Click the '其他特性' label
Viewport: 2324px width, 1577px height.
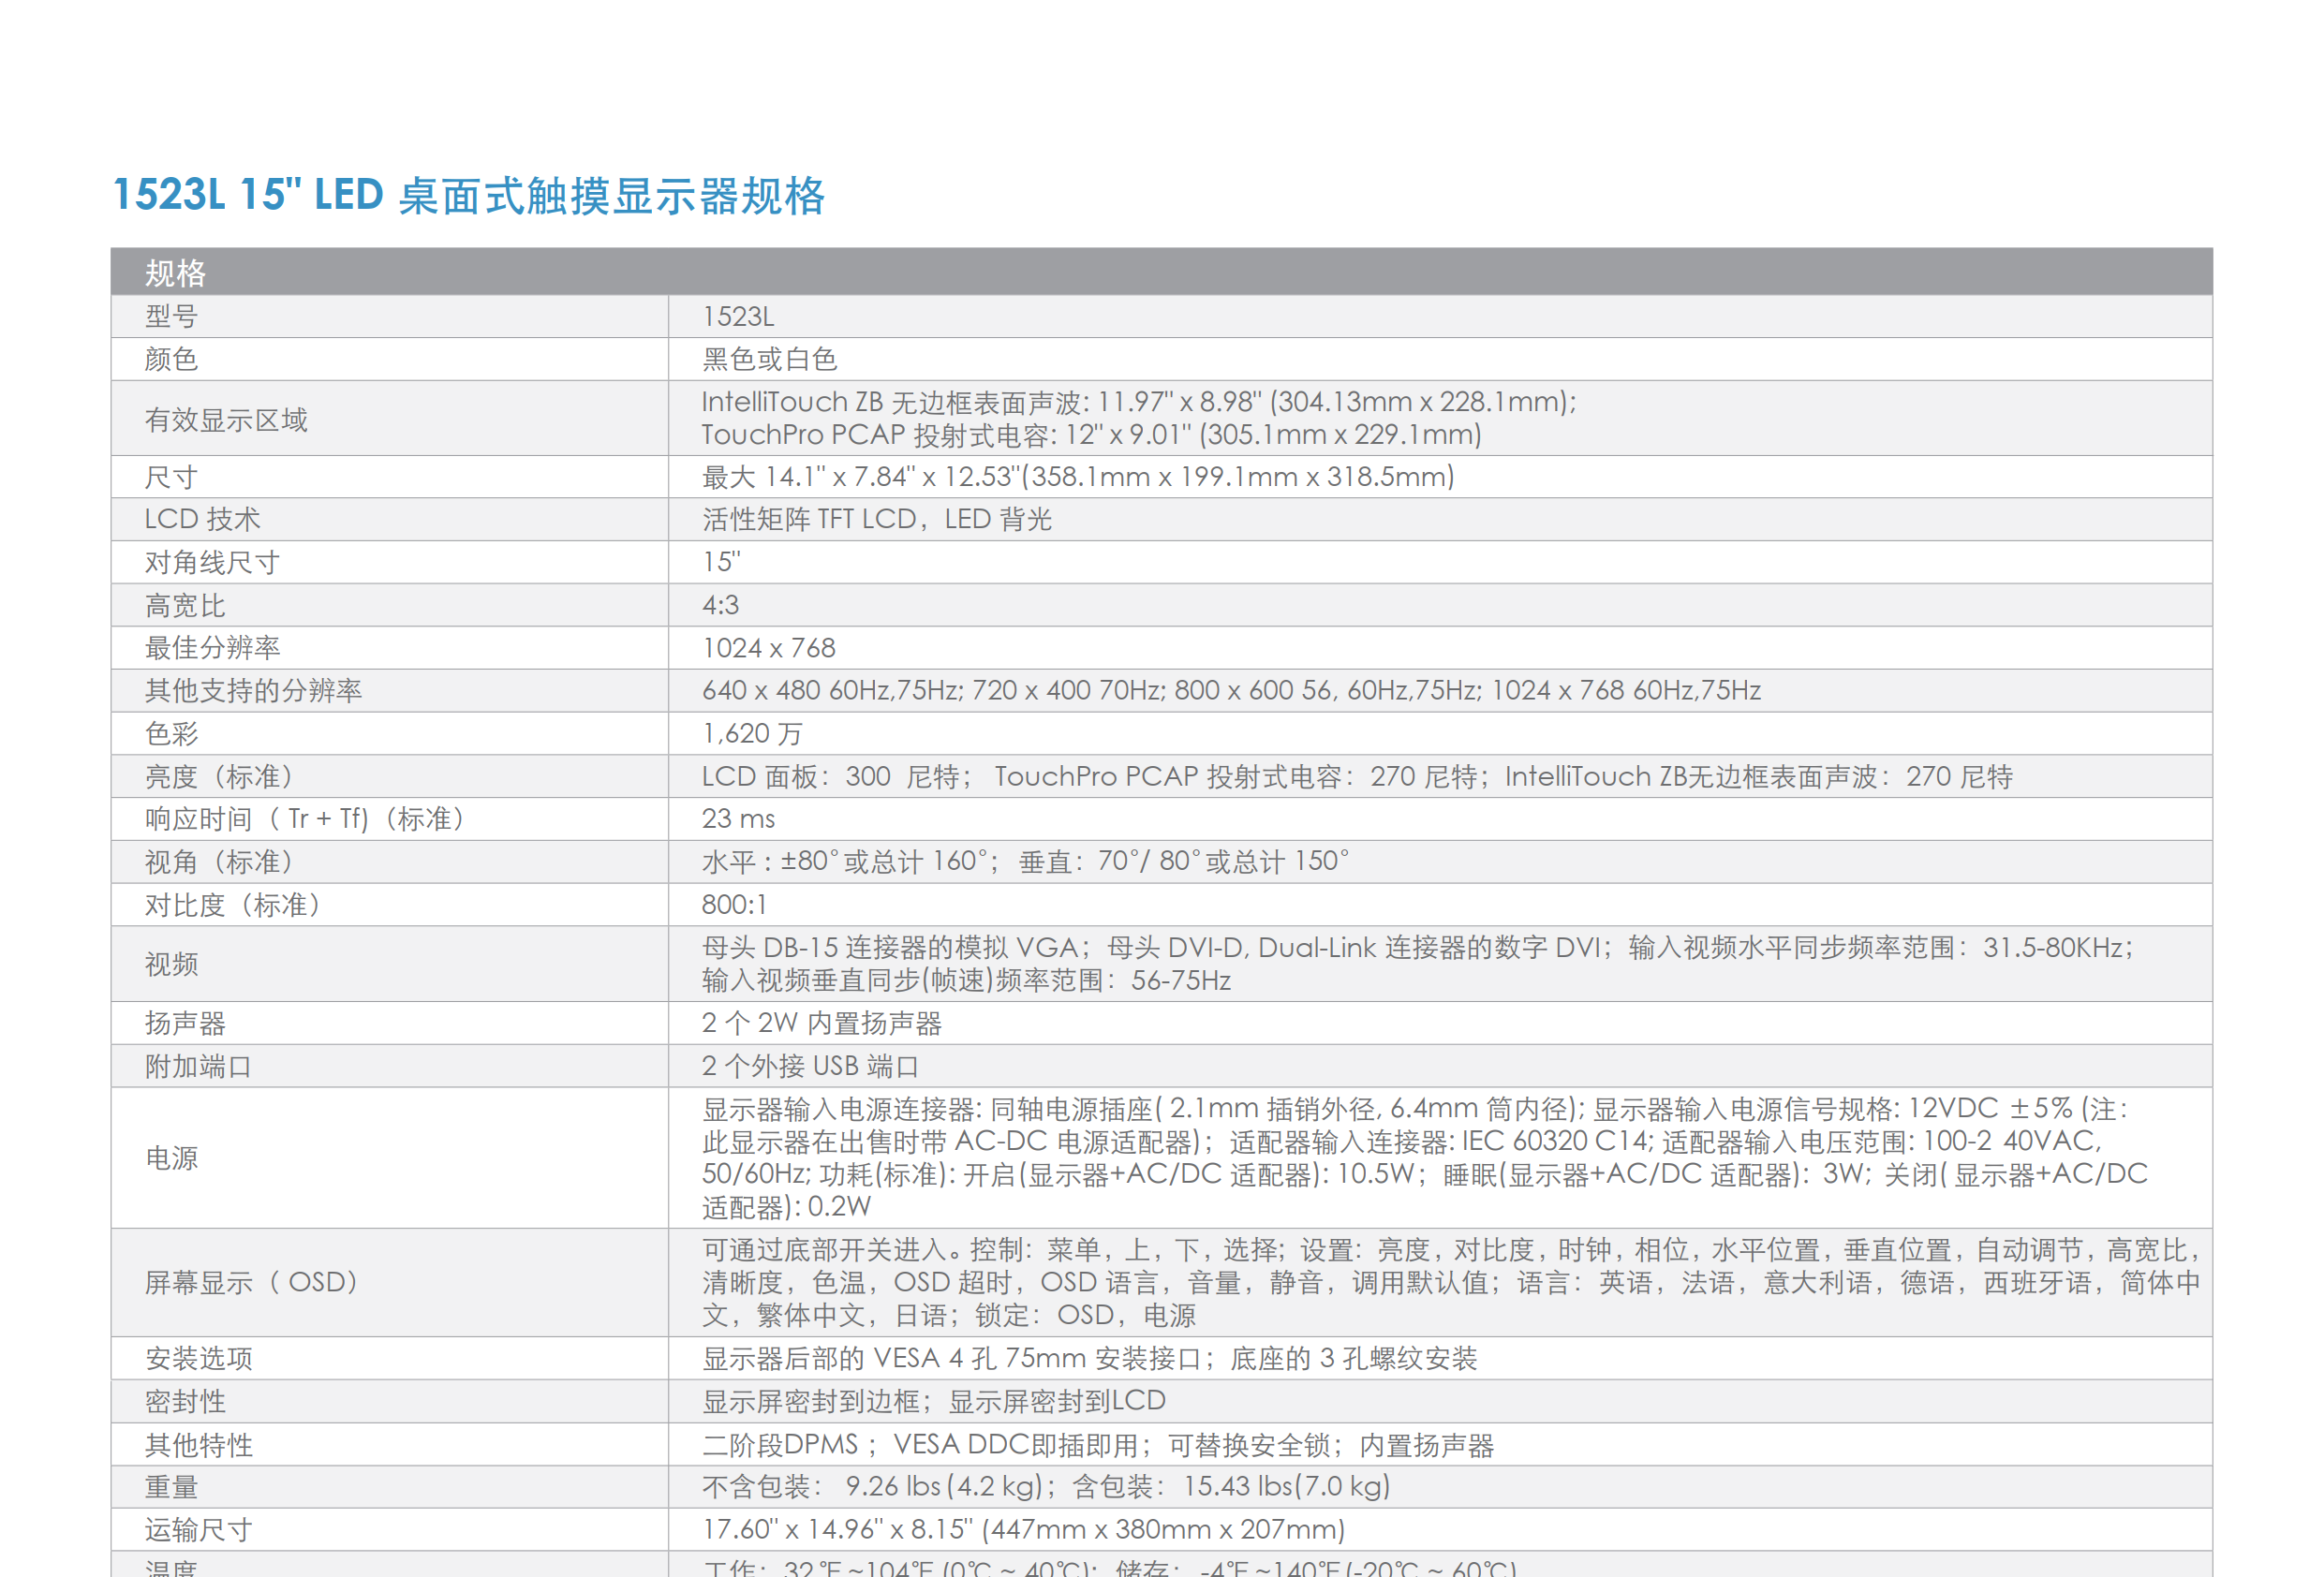pyautogui.click(x=198, y=1445)
